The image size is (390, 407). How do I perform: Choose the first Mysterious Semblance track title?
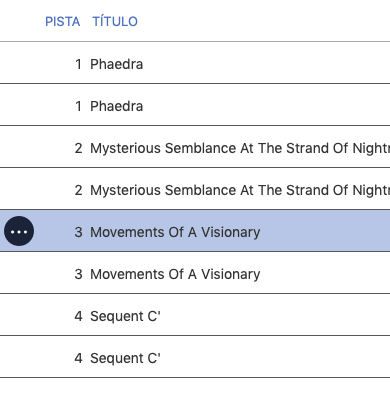click(240, 148)
